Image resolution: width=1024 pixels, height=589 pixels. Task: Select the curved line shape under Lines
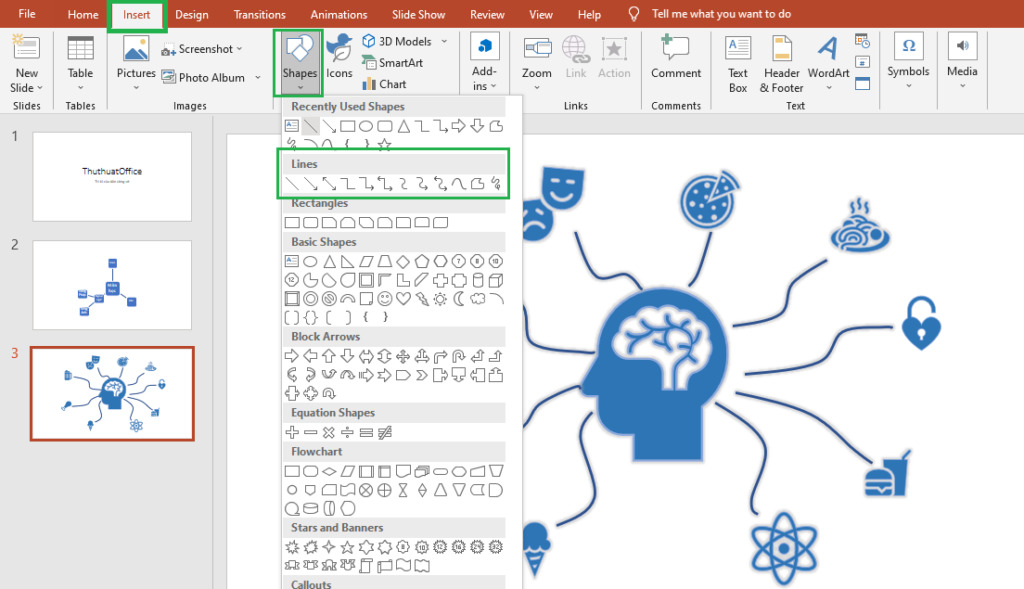coord(458,182)
